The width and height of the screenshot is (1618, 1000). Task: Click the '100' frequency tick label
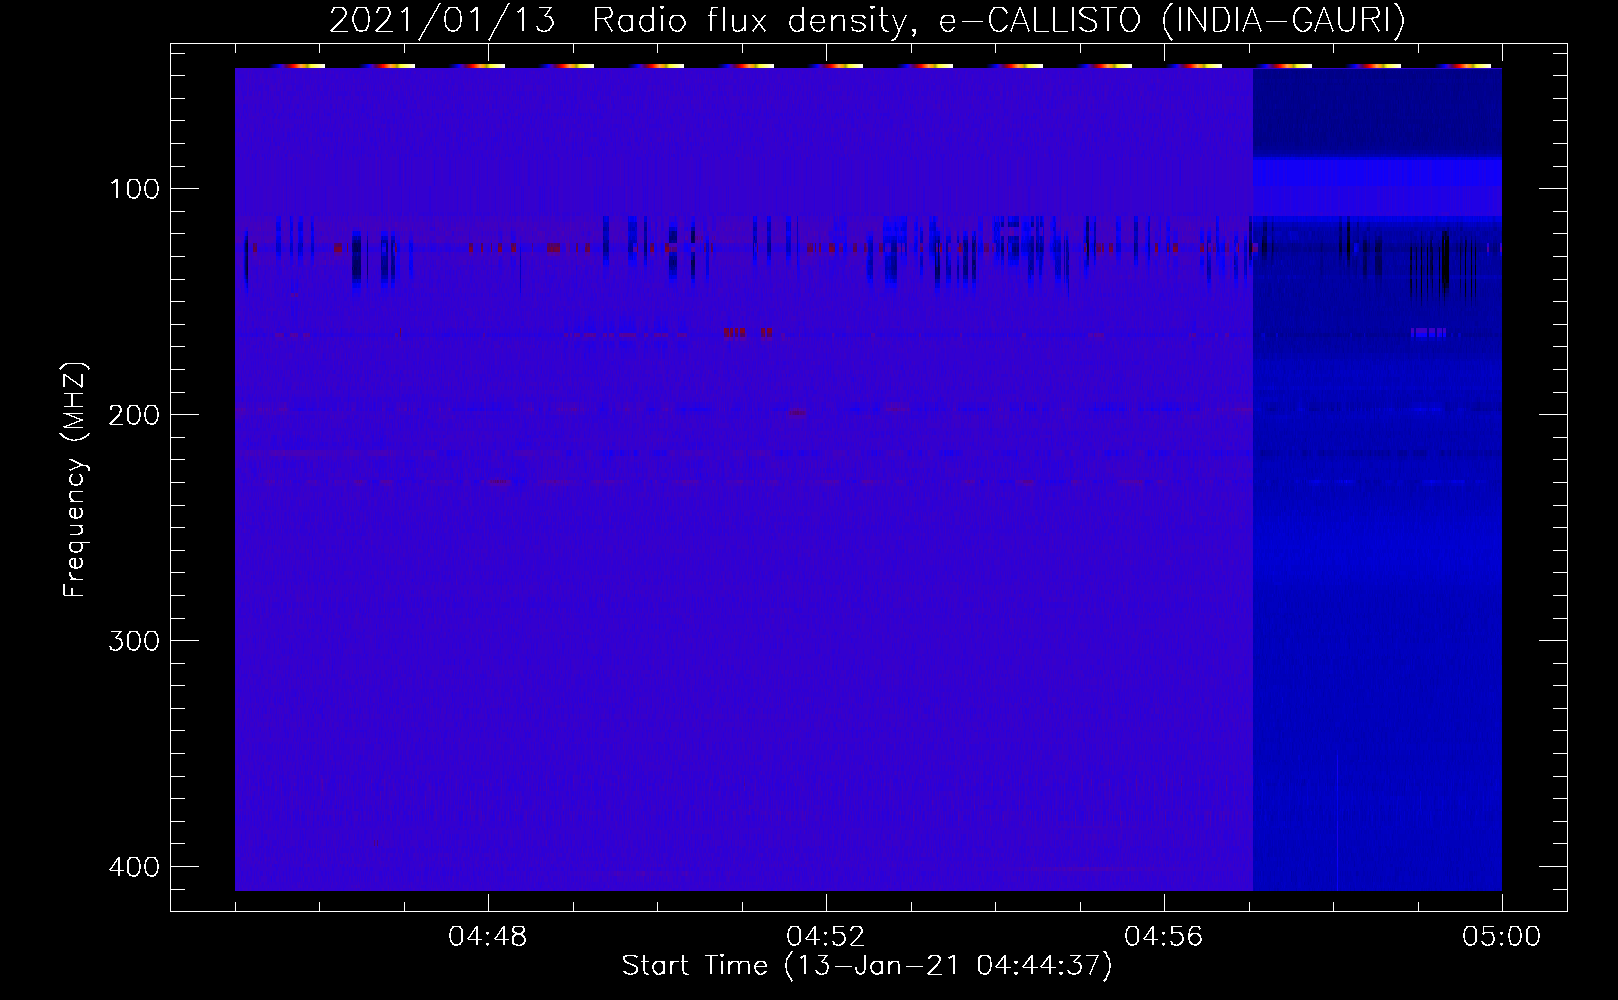point(133,189)
